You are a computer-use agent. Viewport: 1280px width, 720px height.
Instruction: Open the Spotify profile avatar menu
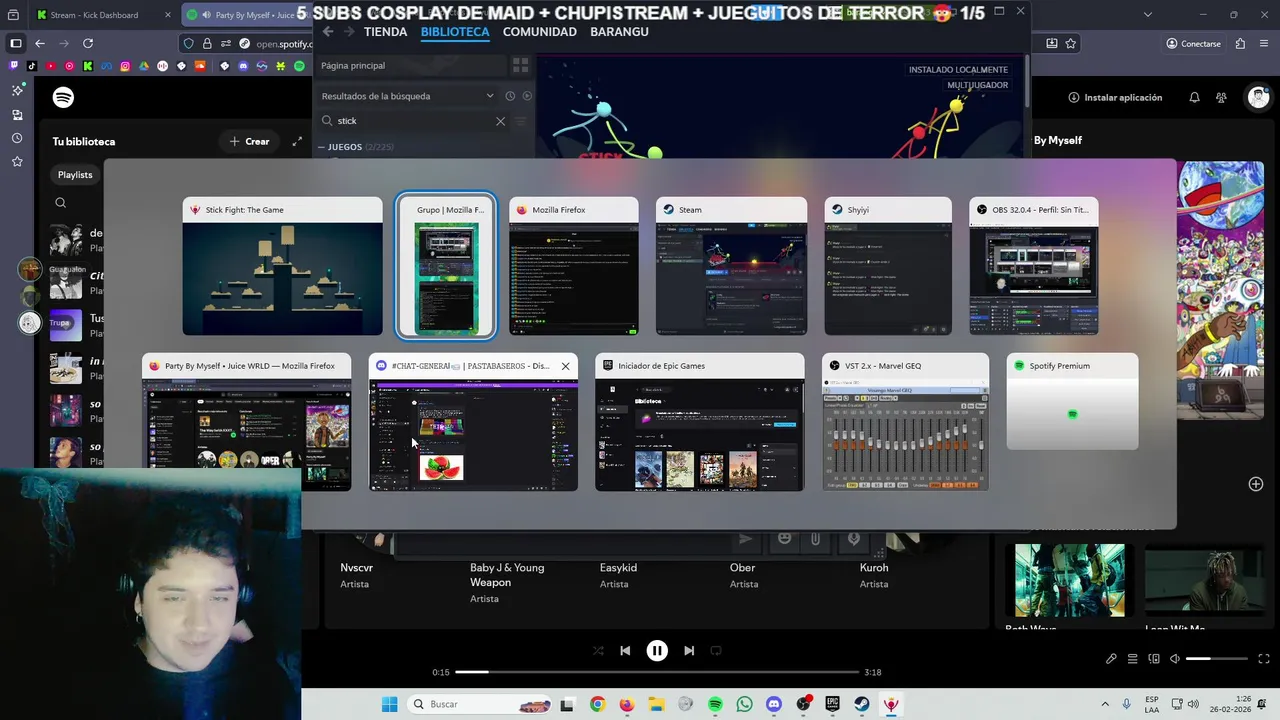tap(1258, 97)
